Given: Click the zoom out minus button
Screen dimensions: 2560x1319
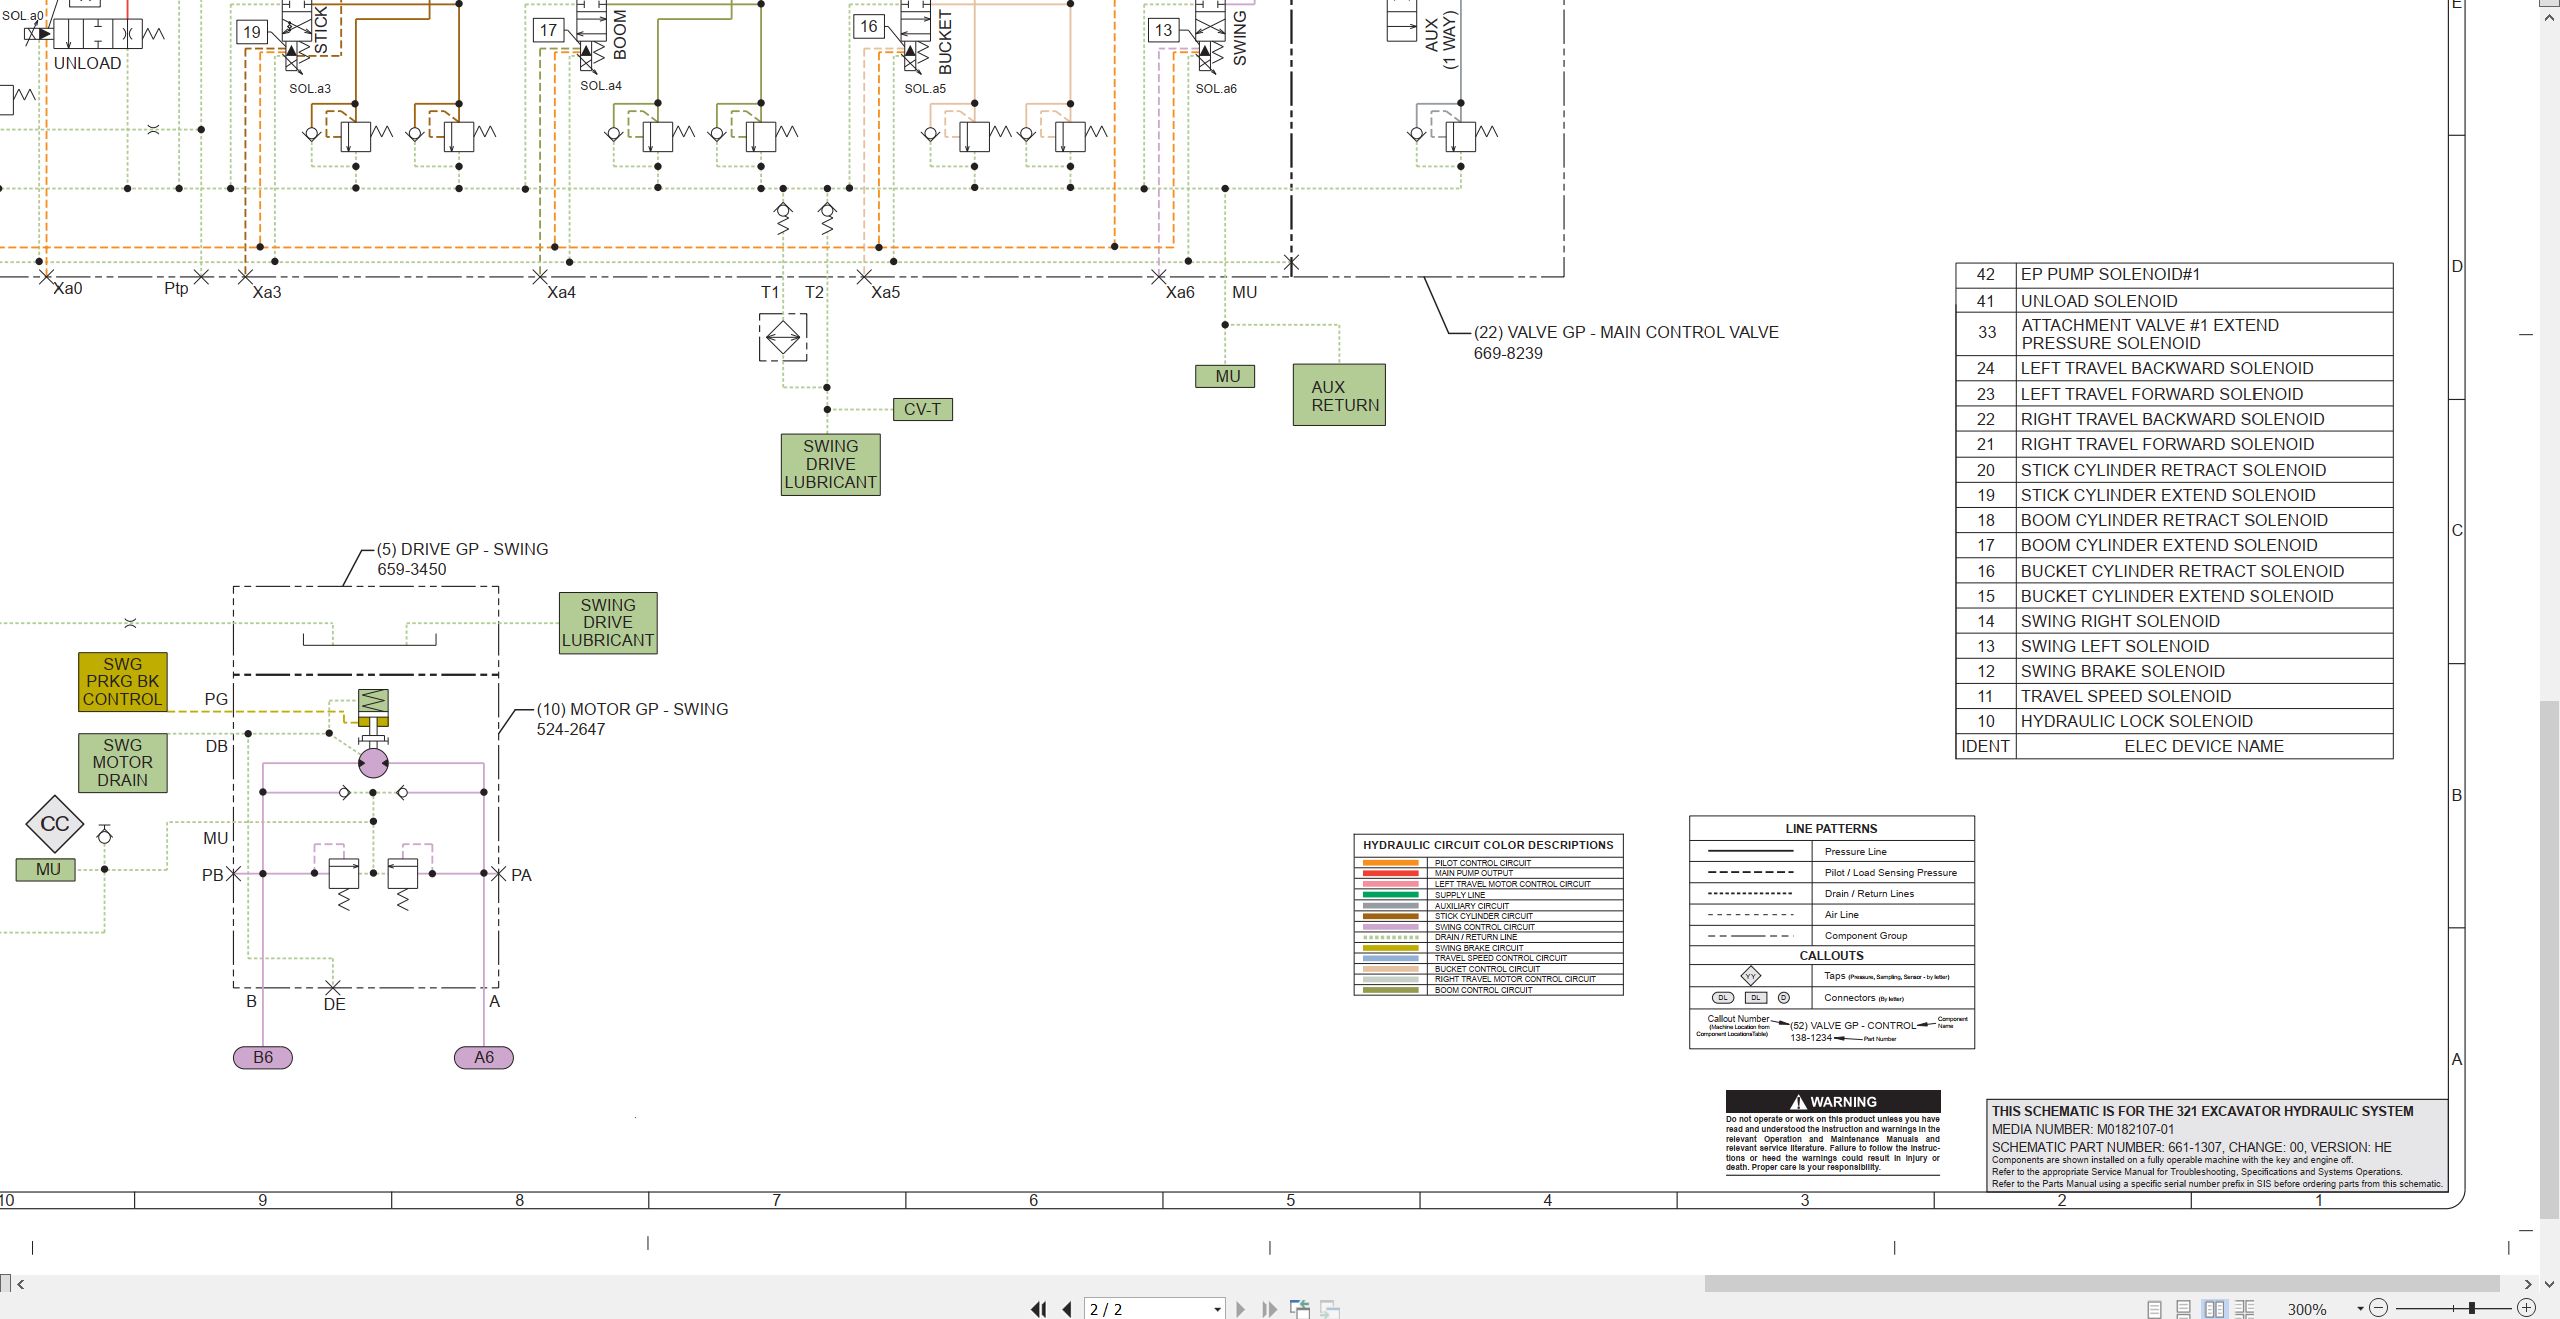Looking at the screenshot, I should [x=2379, y=1308].
